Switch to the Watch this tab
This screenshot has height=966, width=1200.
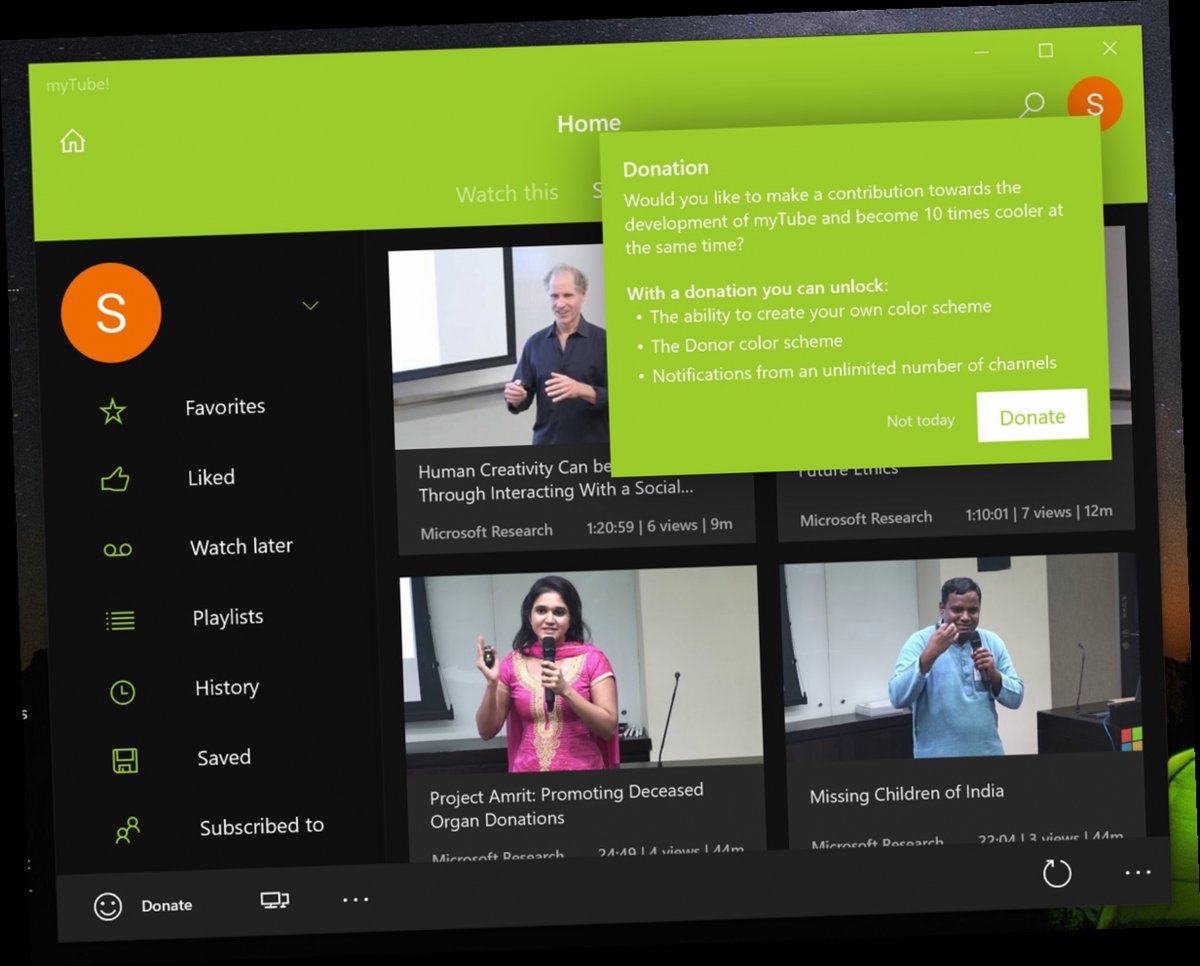click(507, 193)
